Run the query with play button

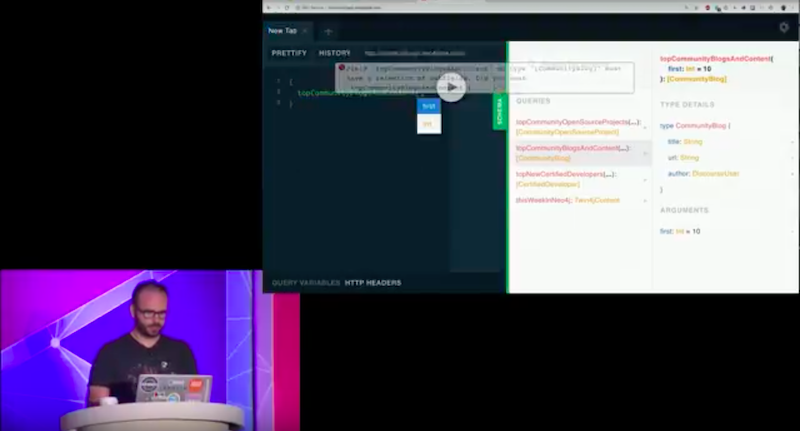click(451, 87)
